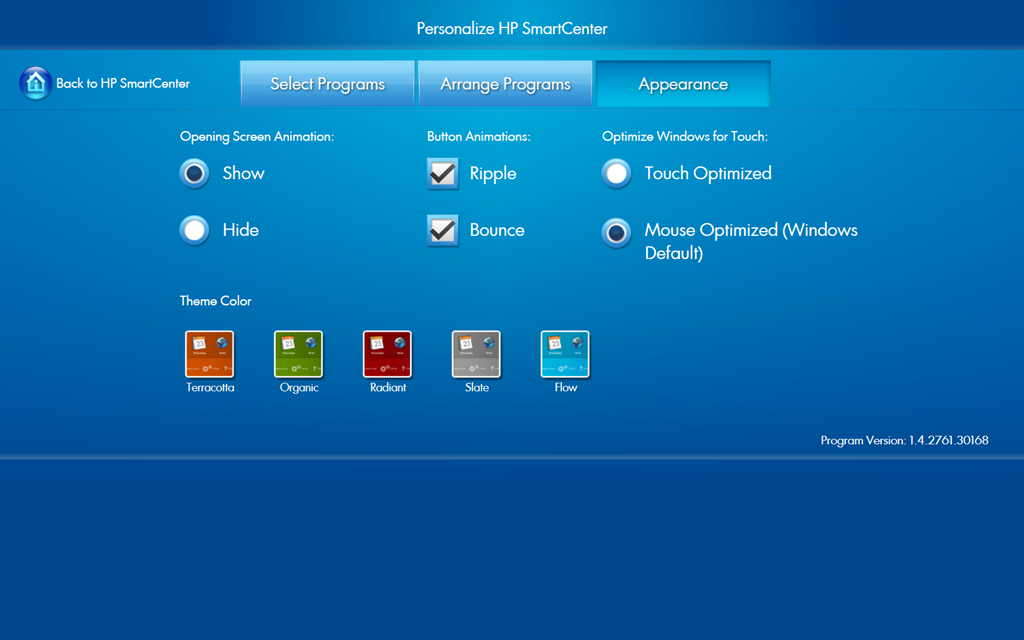The height and width of the screenshot is (640, 1024).
Task: Click the home icon beside Back to HP SmartCenter
Action: (35, 83)
